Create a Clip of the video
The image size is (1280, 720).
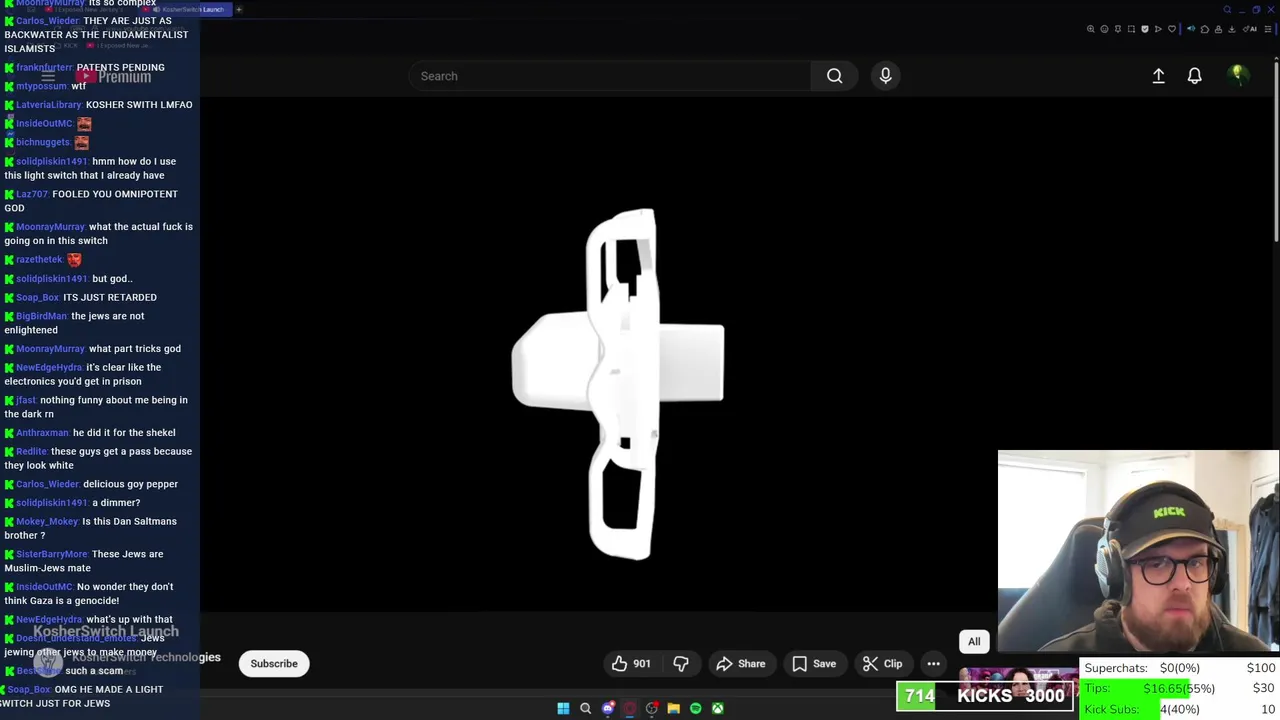883,664
